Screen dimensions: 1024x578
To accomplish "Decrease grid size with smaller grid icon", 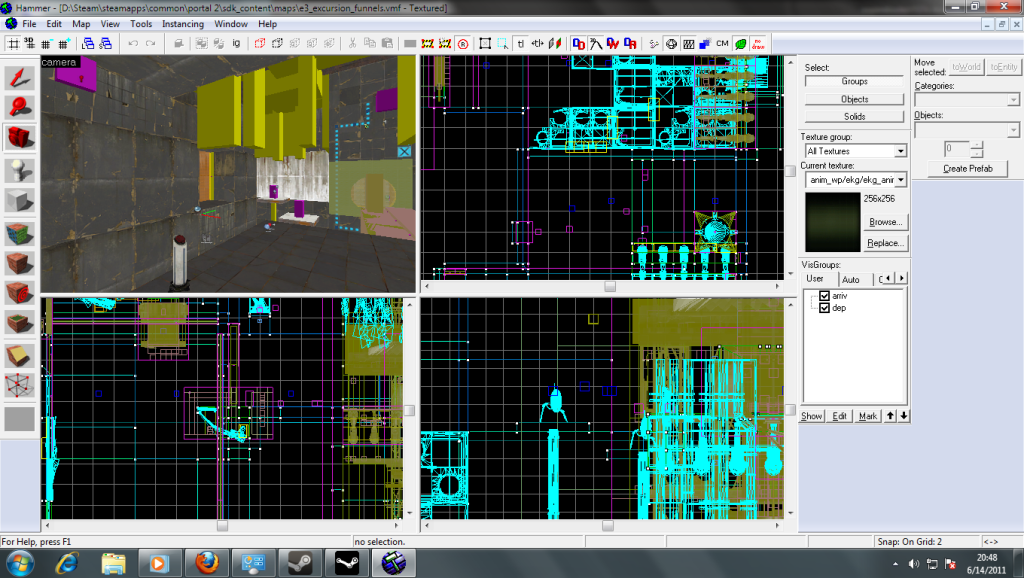I will pos(46,44).
